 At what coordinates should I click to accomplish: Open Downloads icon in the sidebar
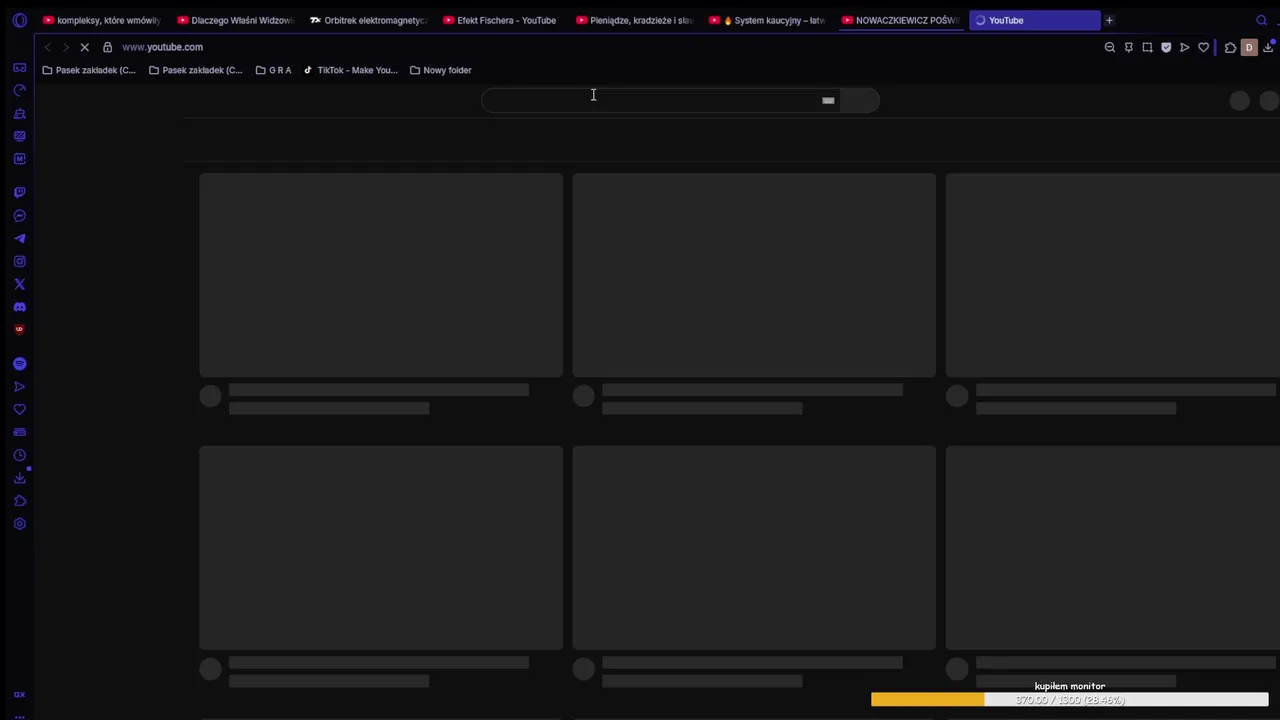tap(19, 478)
